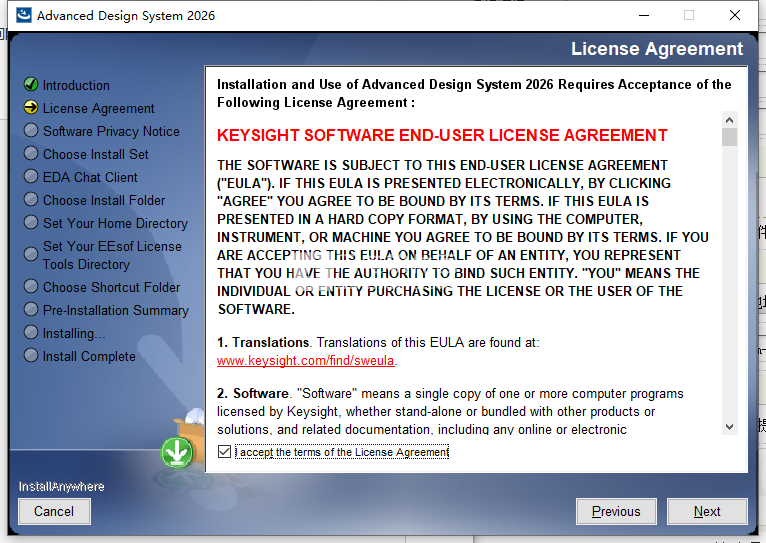The width and height of the screenshot is (766, 543).
Task: Click the yellow arrow beside License Agreement
Action: (31, 108)
